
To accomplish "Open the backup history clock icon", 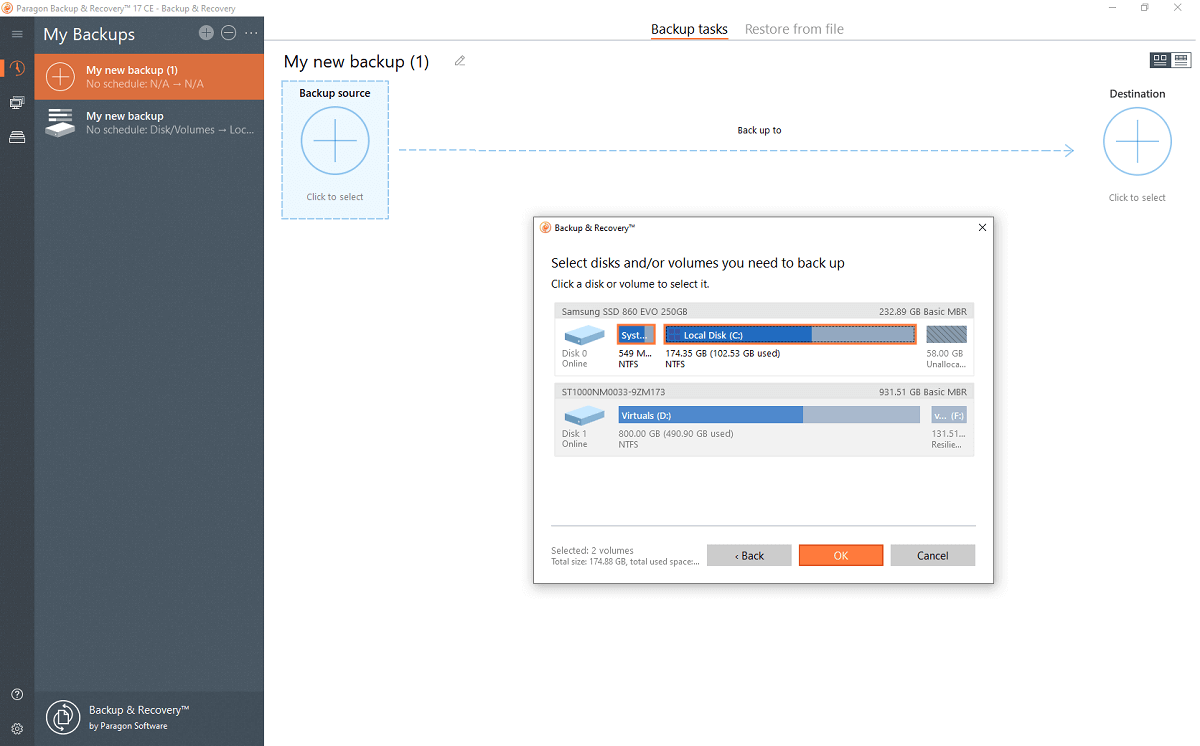I will tap(17, 68).
